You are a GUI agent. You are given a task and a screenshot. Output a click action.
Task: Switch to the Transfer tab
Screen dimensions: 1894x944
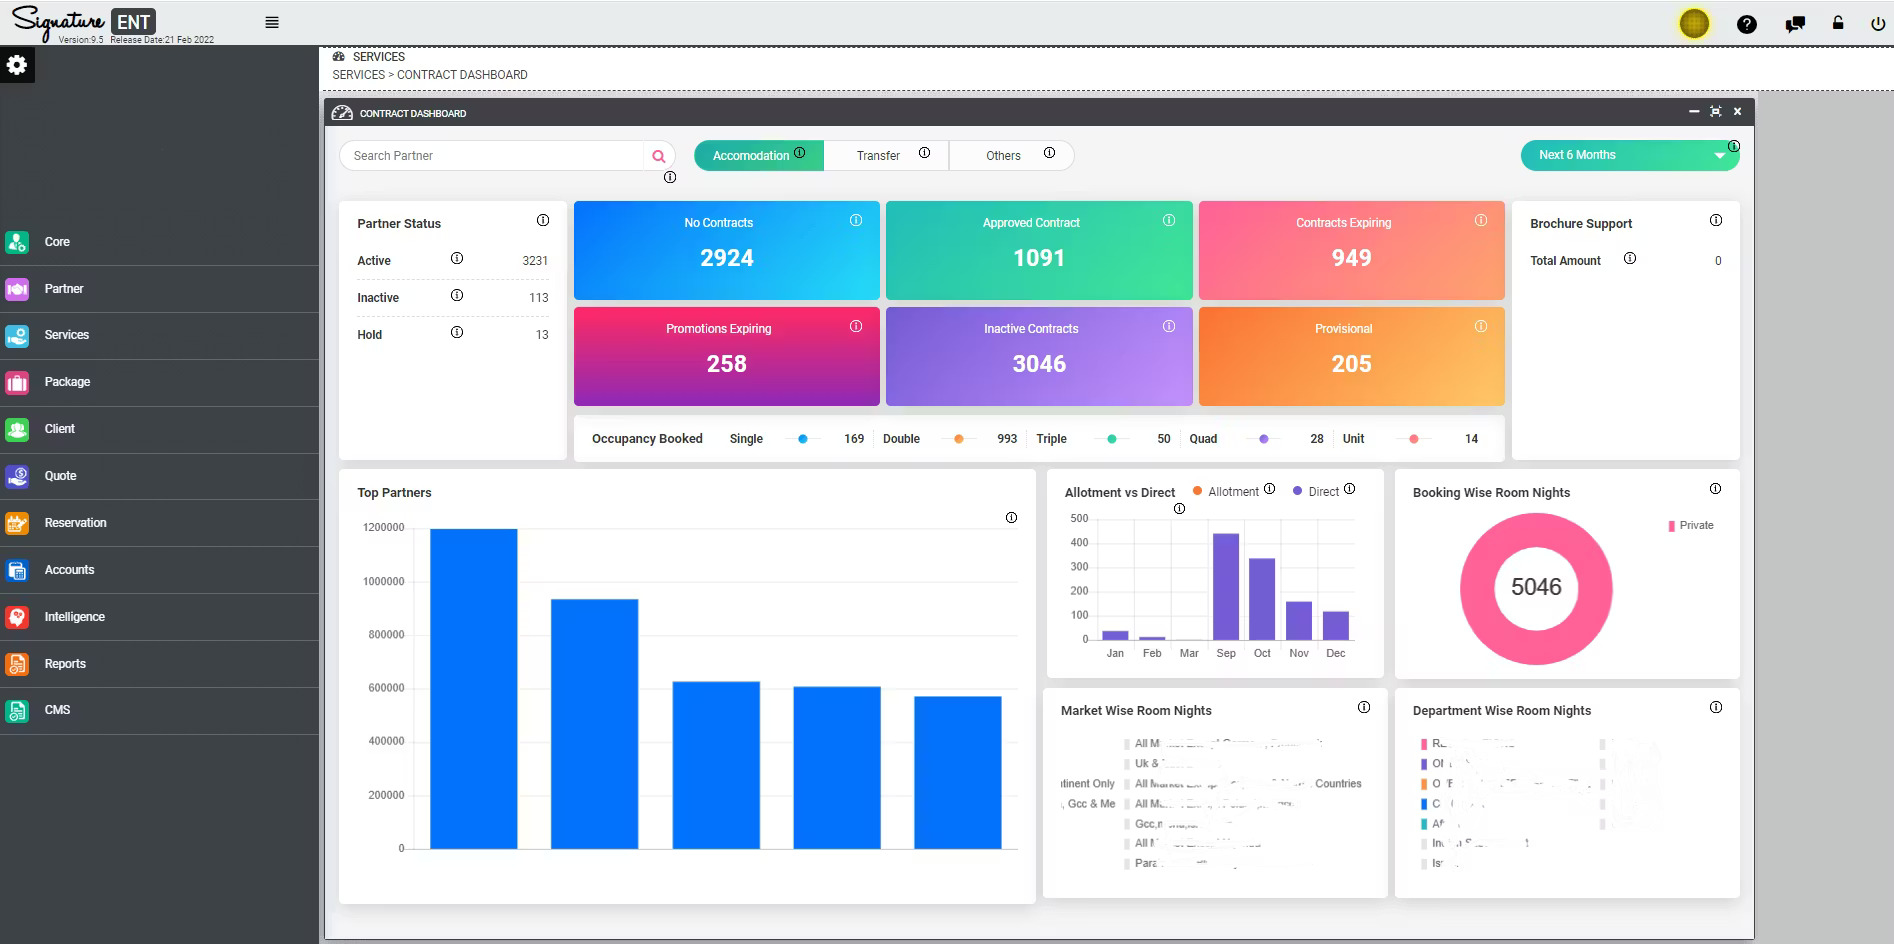click(x=878, y=156)
